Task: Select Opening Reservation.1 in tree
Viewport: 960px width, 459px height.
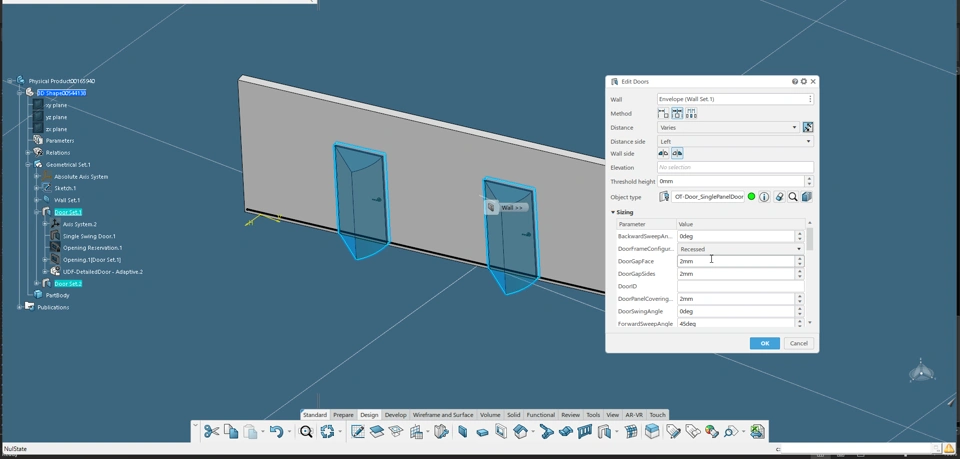Action: pyautogui.click(x=92, y=248)
